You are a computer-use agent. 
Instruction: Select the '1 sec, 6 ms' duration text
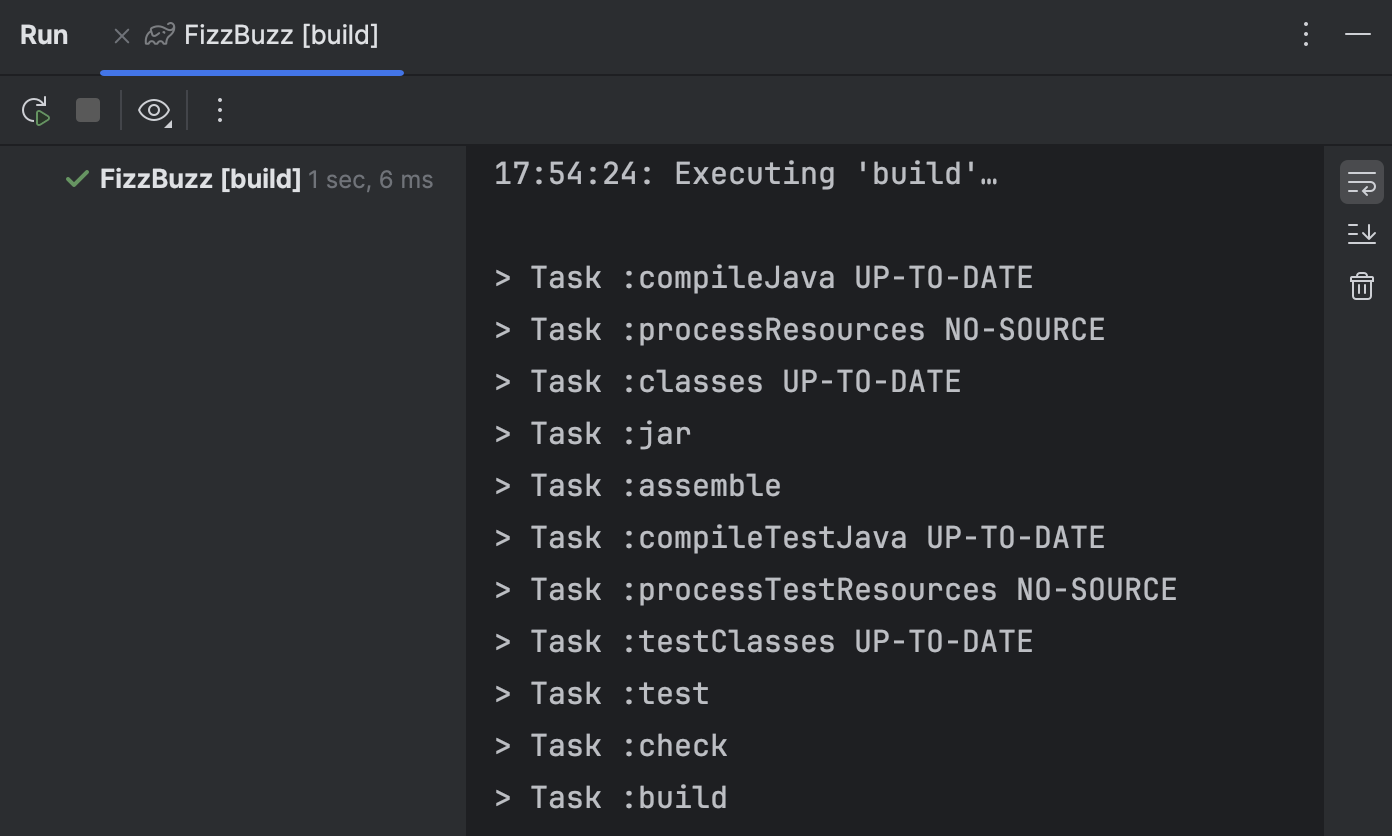pyautogui.click(x=370, y=179)
